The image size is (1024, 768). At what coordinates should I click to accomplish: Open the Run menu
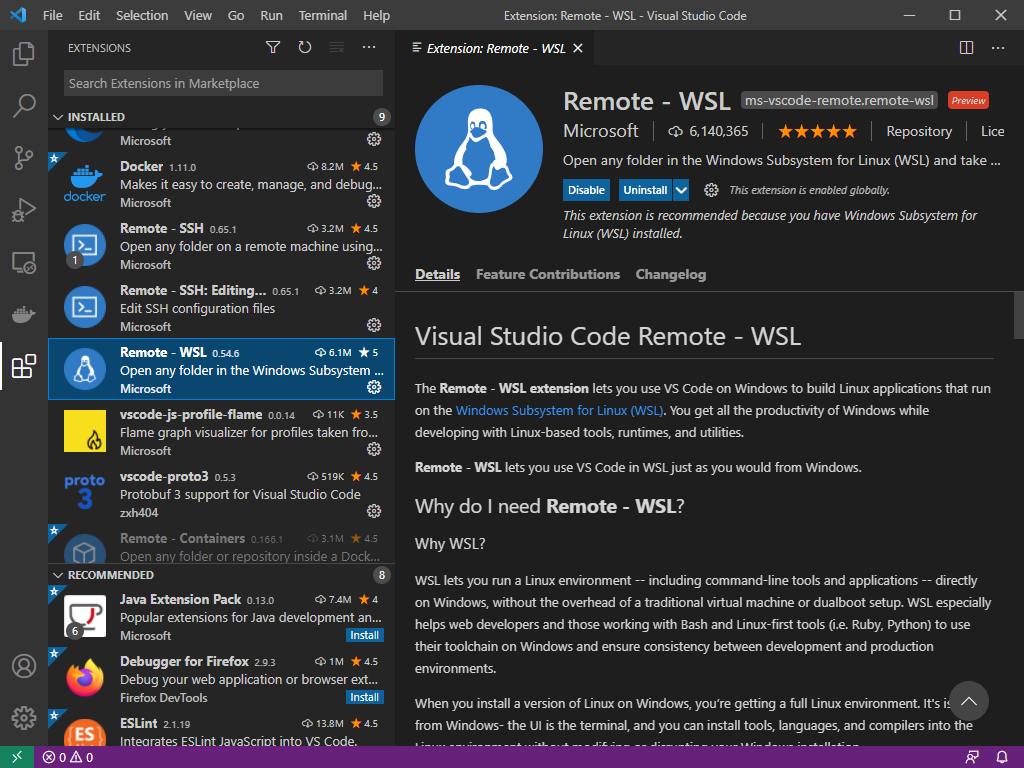click(271, 15)
